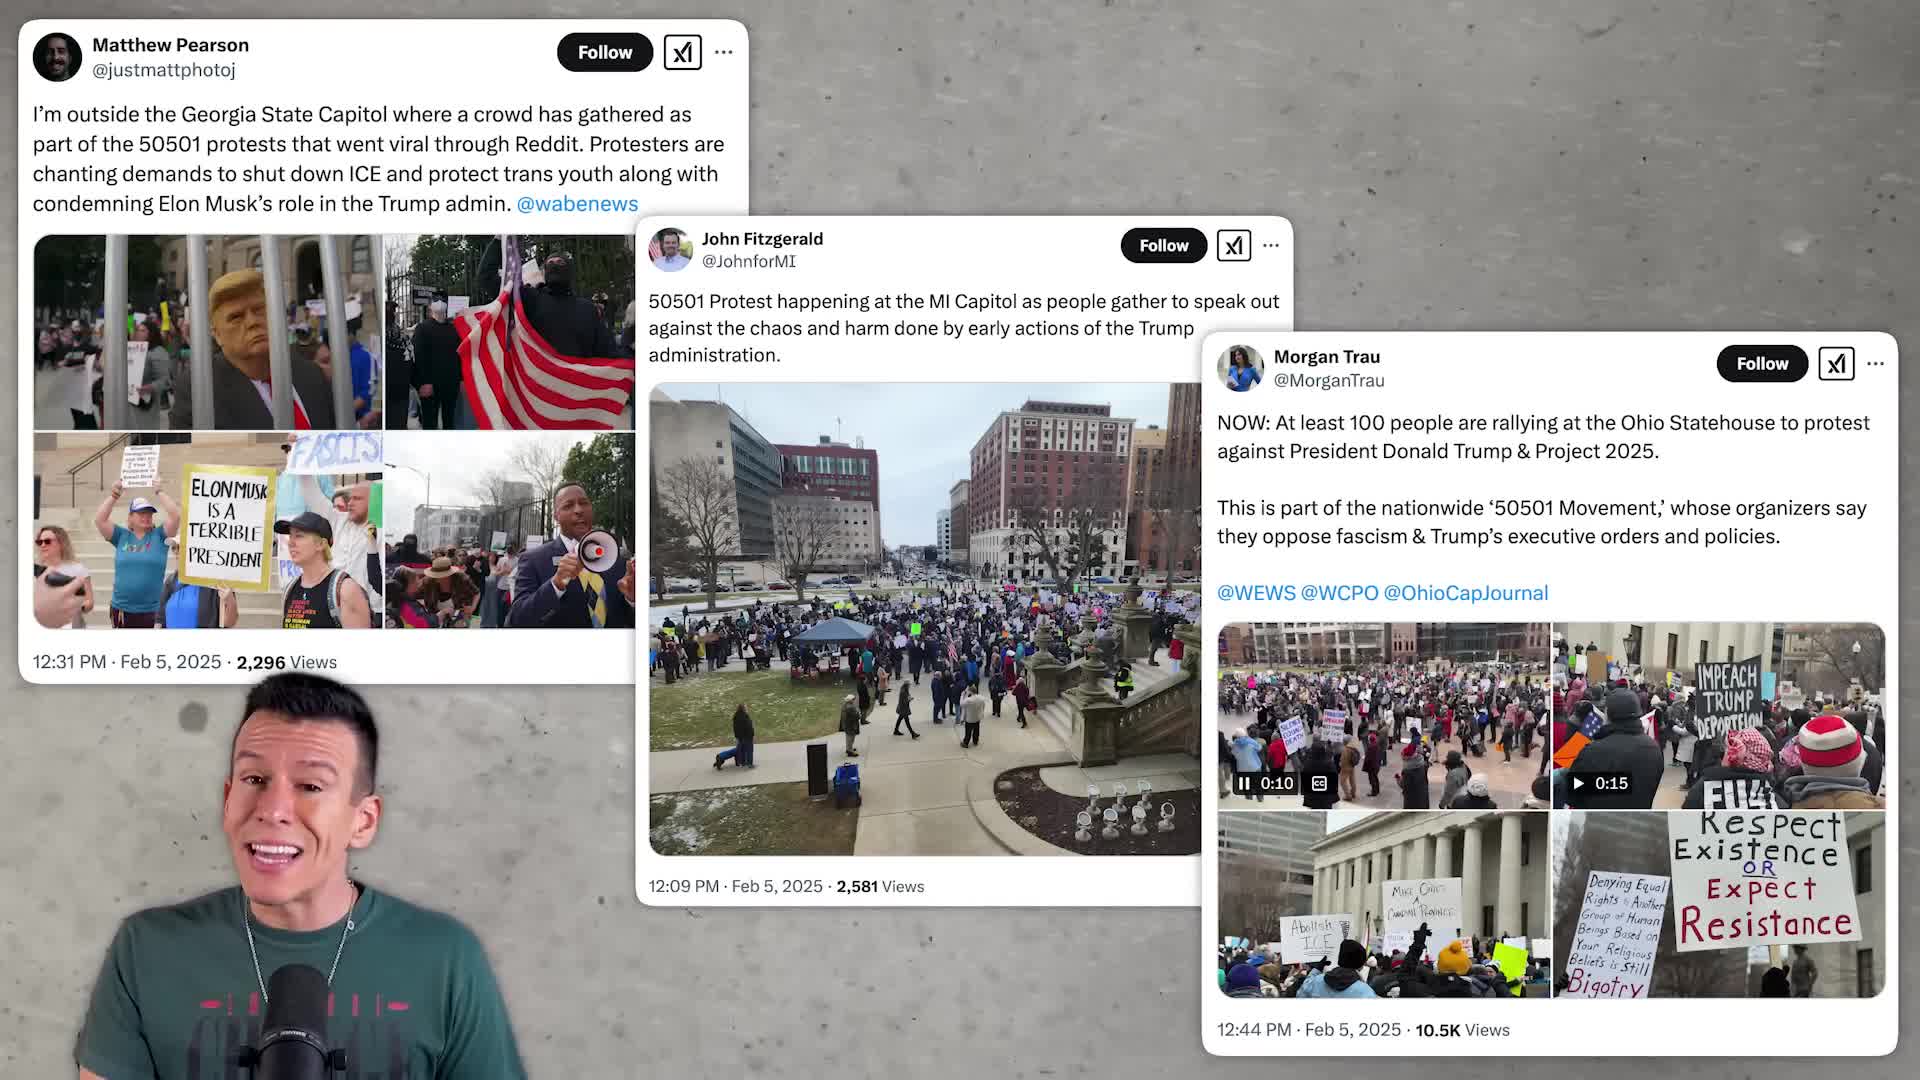
Task: Open Matthew Pearson's profile avatar
Action: coord(57,57)
